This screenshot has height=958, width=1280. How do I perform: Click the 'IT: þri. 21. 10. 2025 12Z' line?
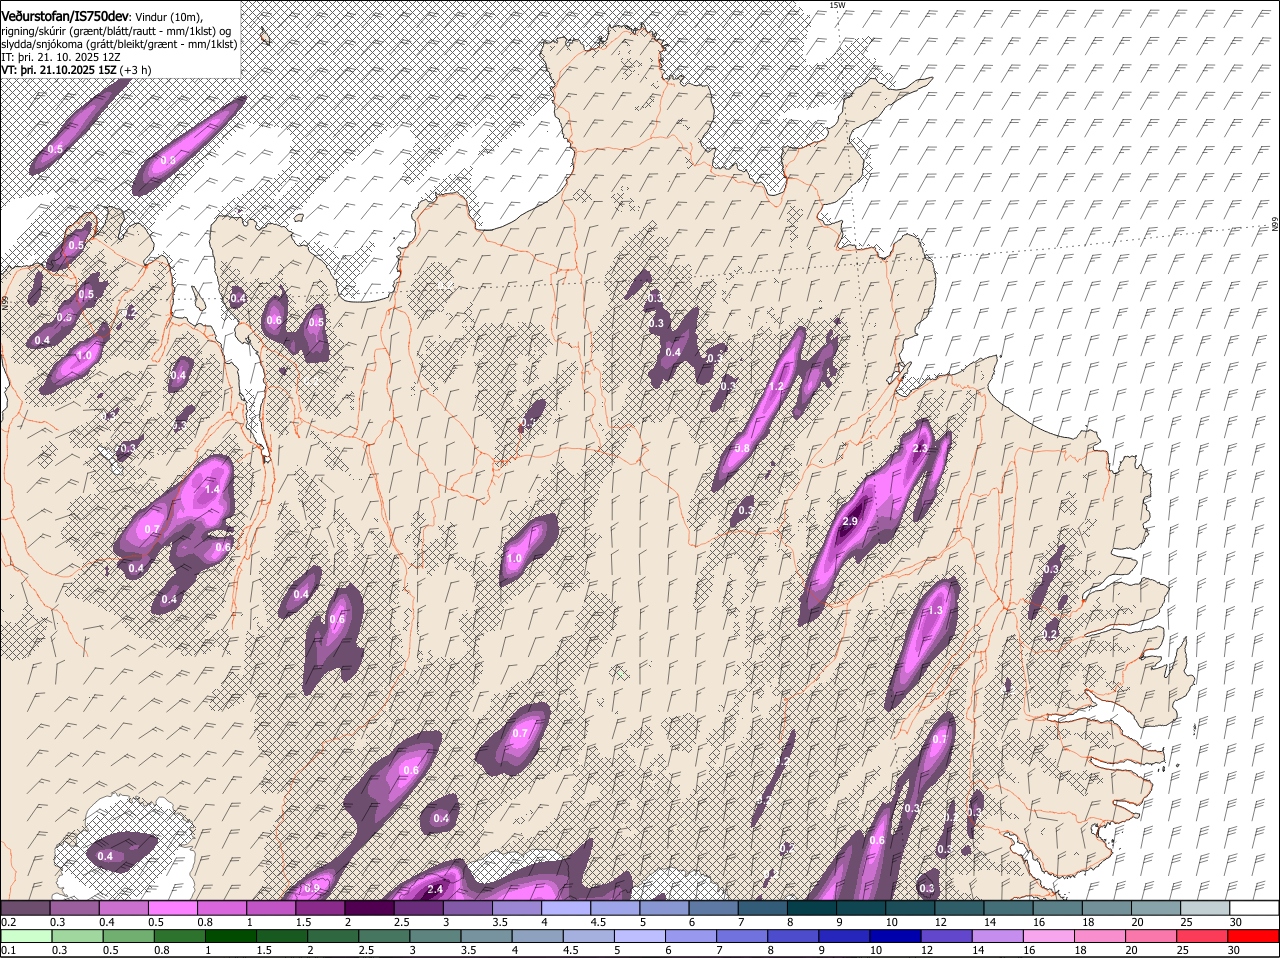[x=60, y=57]
